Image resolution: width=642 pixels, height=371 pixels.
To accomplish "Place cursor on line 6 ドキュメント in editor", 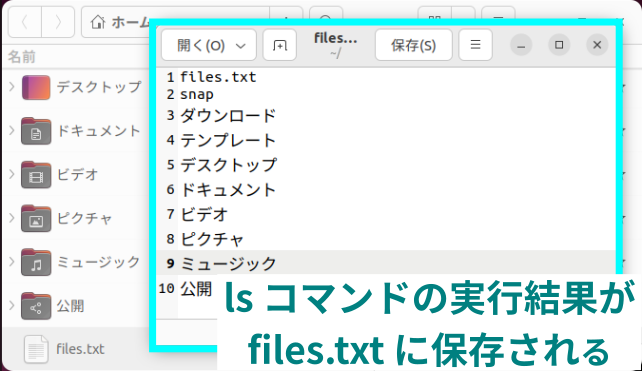I will [x=228, y=190].
